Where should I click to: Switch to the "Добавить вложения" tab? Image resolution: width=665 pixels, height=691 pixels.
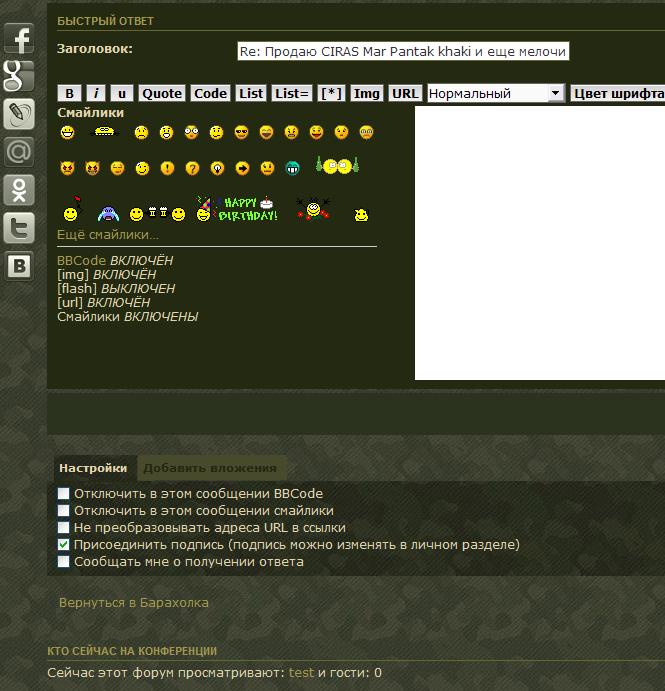coord(210,468)
